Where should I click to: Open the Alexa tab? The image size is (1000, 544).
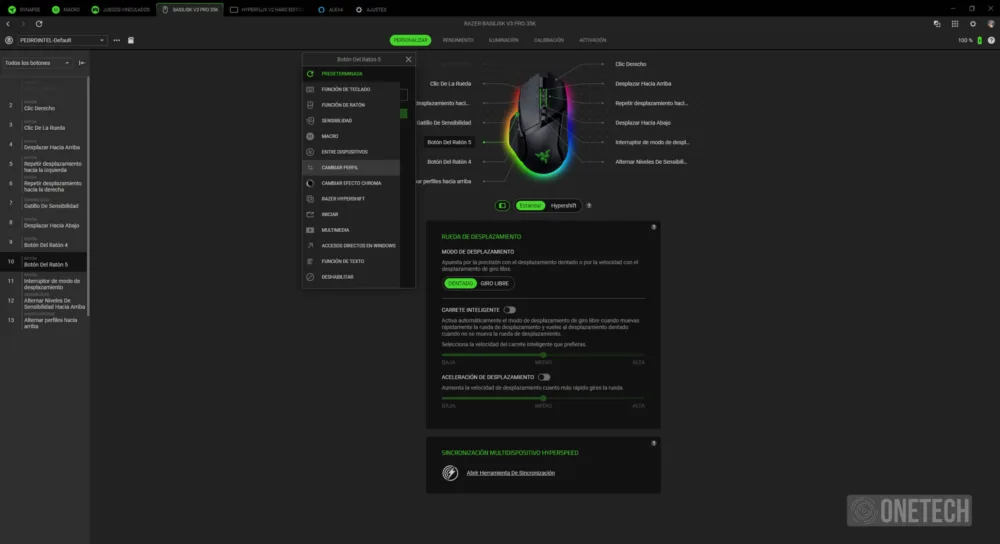[x=330, y=10]
